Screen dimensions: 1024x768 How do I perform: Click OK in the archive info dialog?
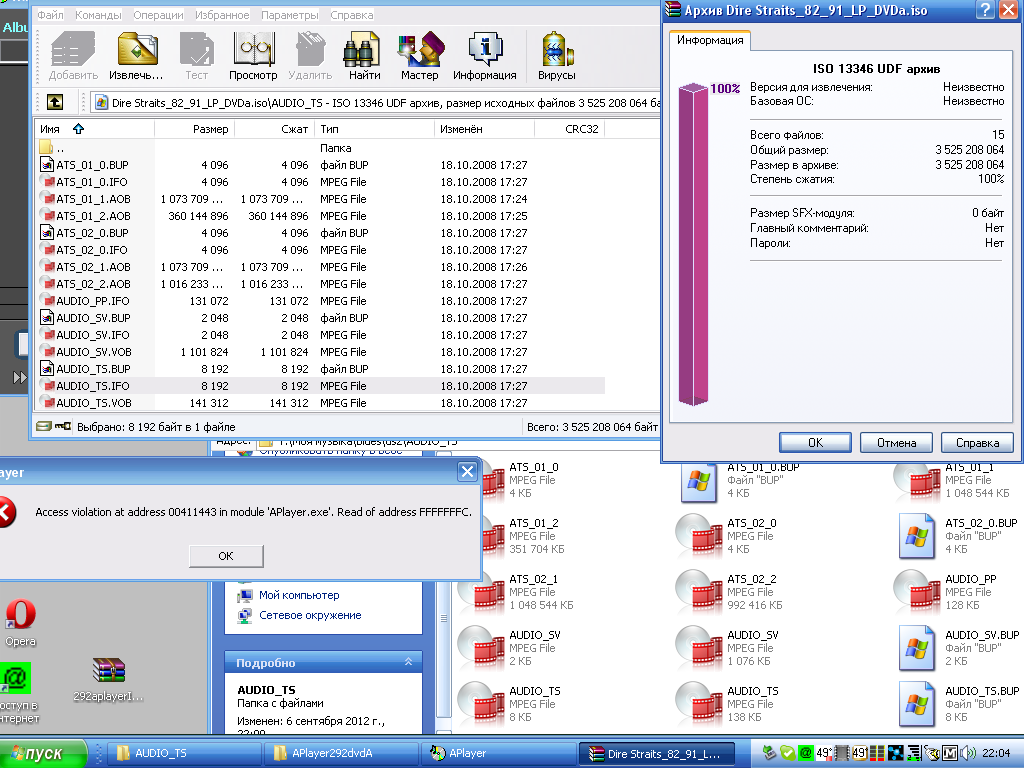click(815, 443)
